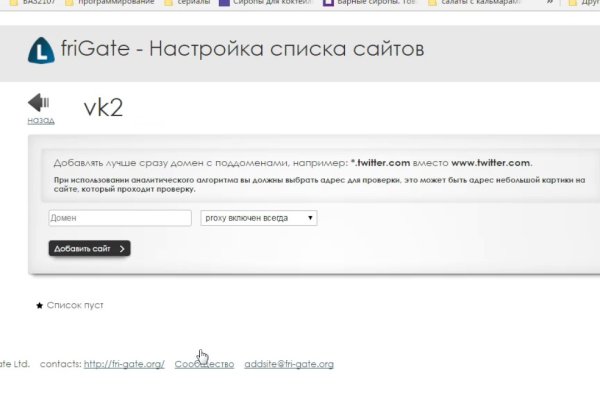Open the http://fri-gate.org/ link

124,364
